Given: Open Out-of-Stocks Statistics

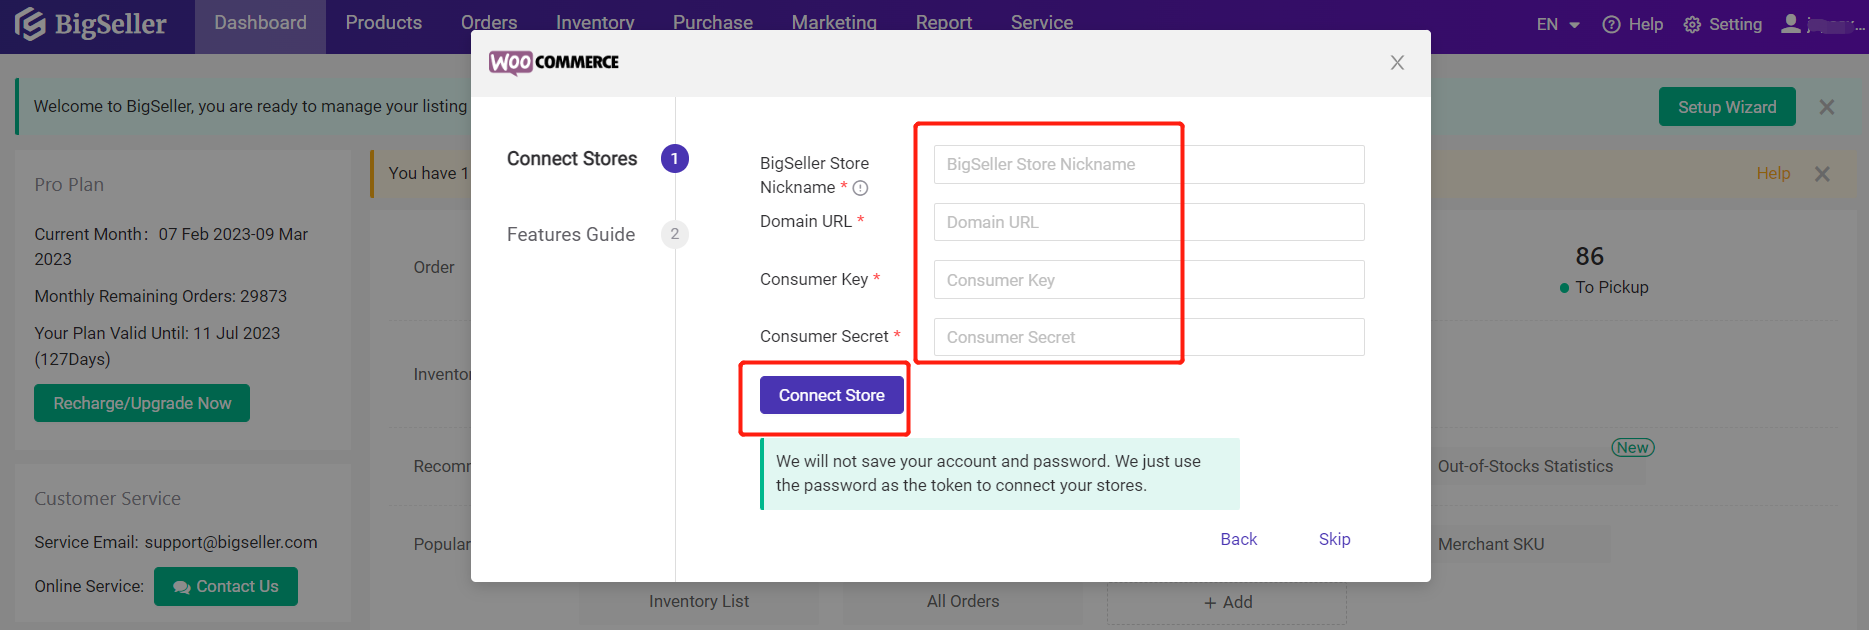Looking at the screenshot, I should 1526,466.
